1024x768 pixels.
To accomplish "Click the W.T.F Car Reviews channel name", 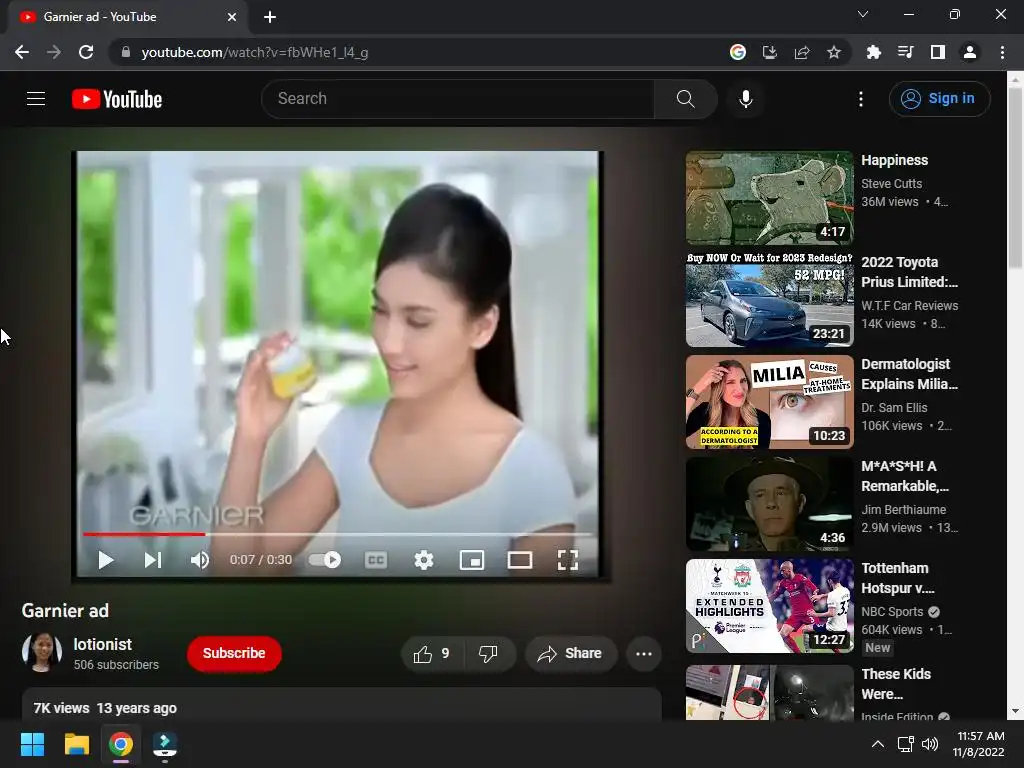I will [x=910, y=306].
